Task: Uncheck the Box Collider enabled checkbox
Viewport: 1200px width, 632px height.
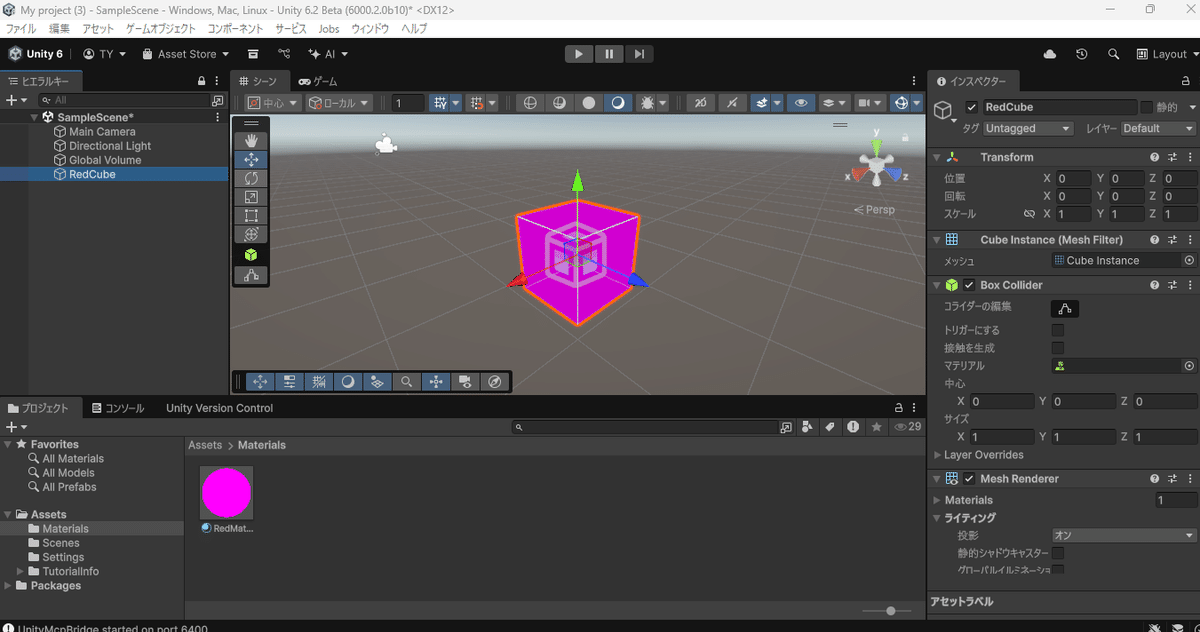Action: [968, 284]
